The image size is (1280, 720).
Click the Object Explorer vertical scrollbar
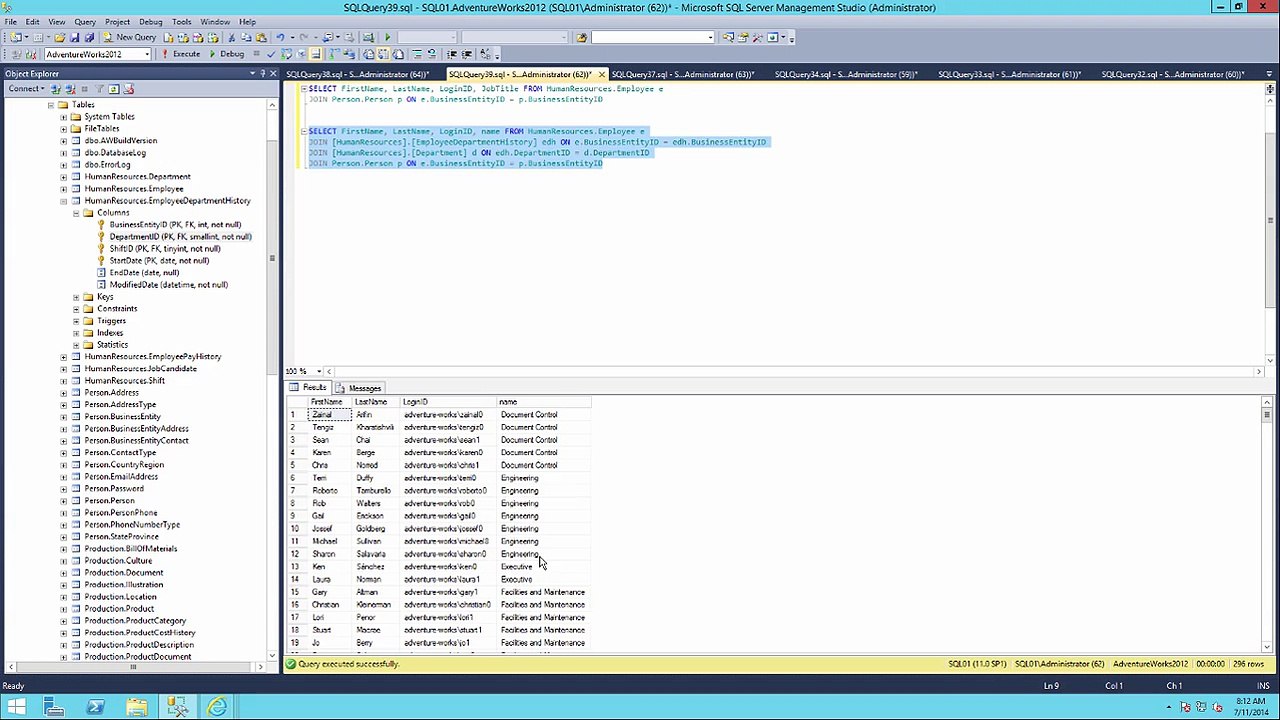point(271,380)
